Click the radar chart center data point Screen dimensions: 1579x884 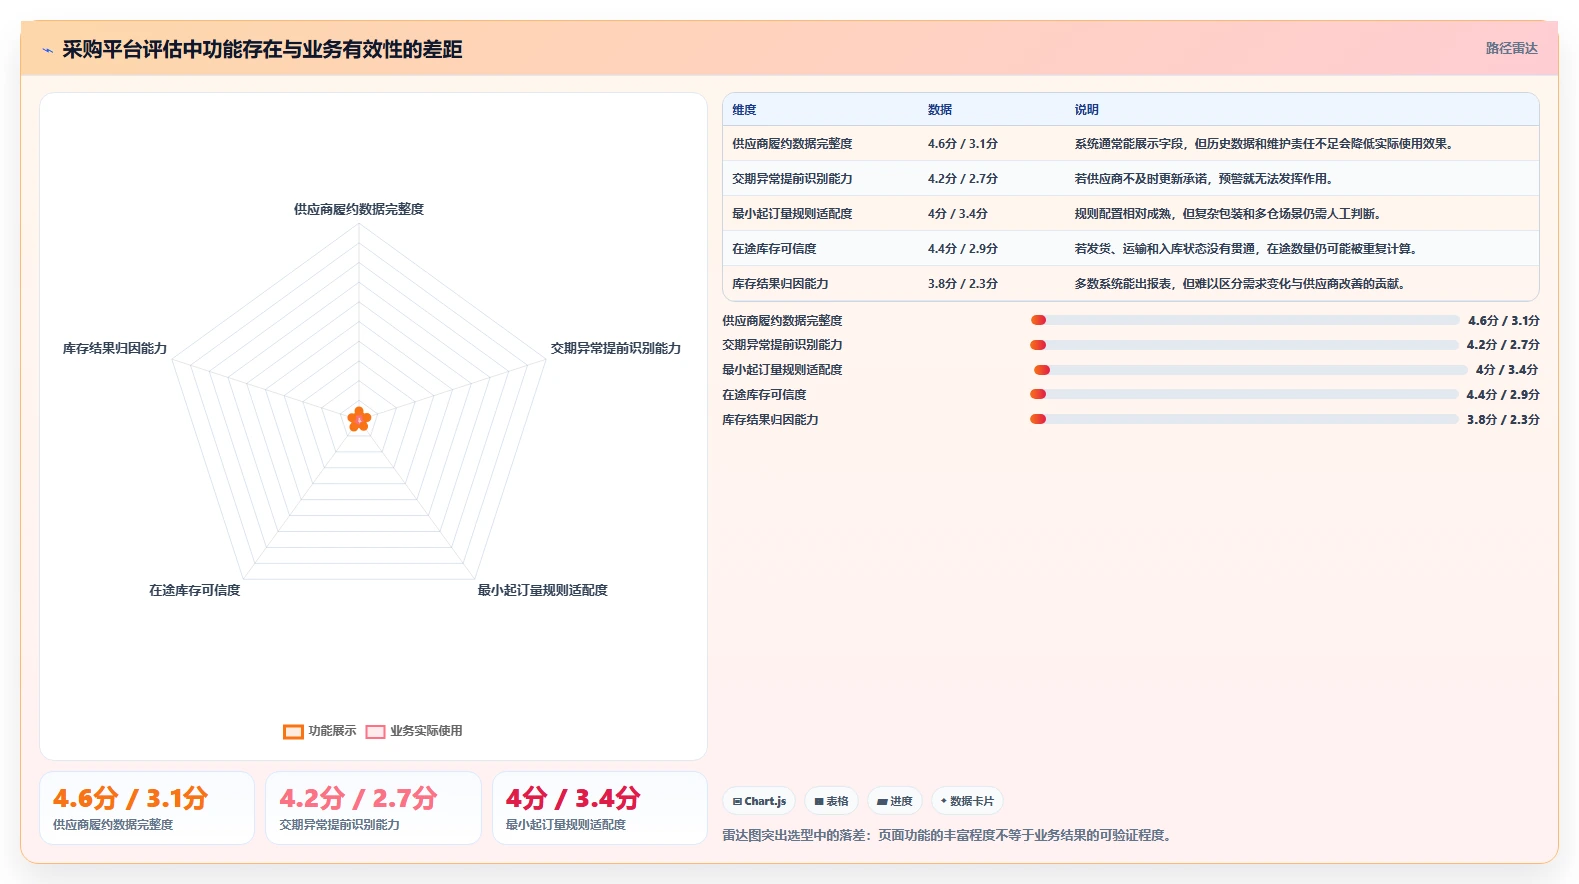pos(359,420)
